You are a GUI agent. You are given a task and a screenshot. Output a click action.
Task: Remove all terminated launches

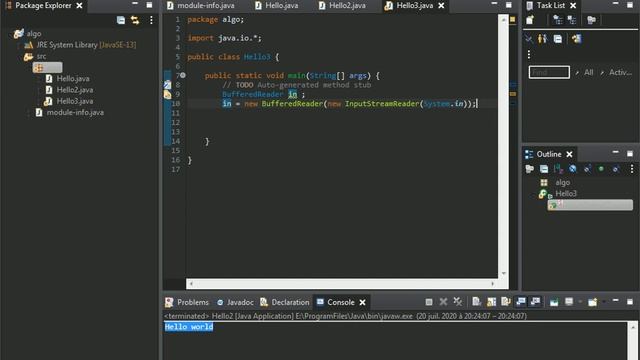pos(458,302)
